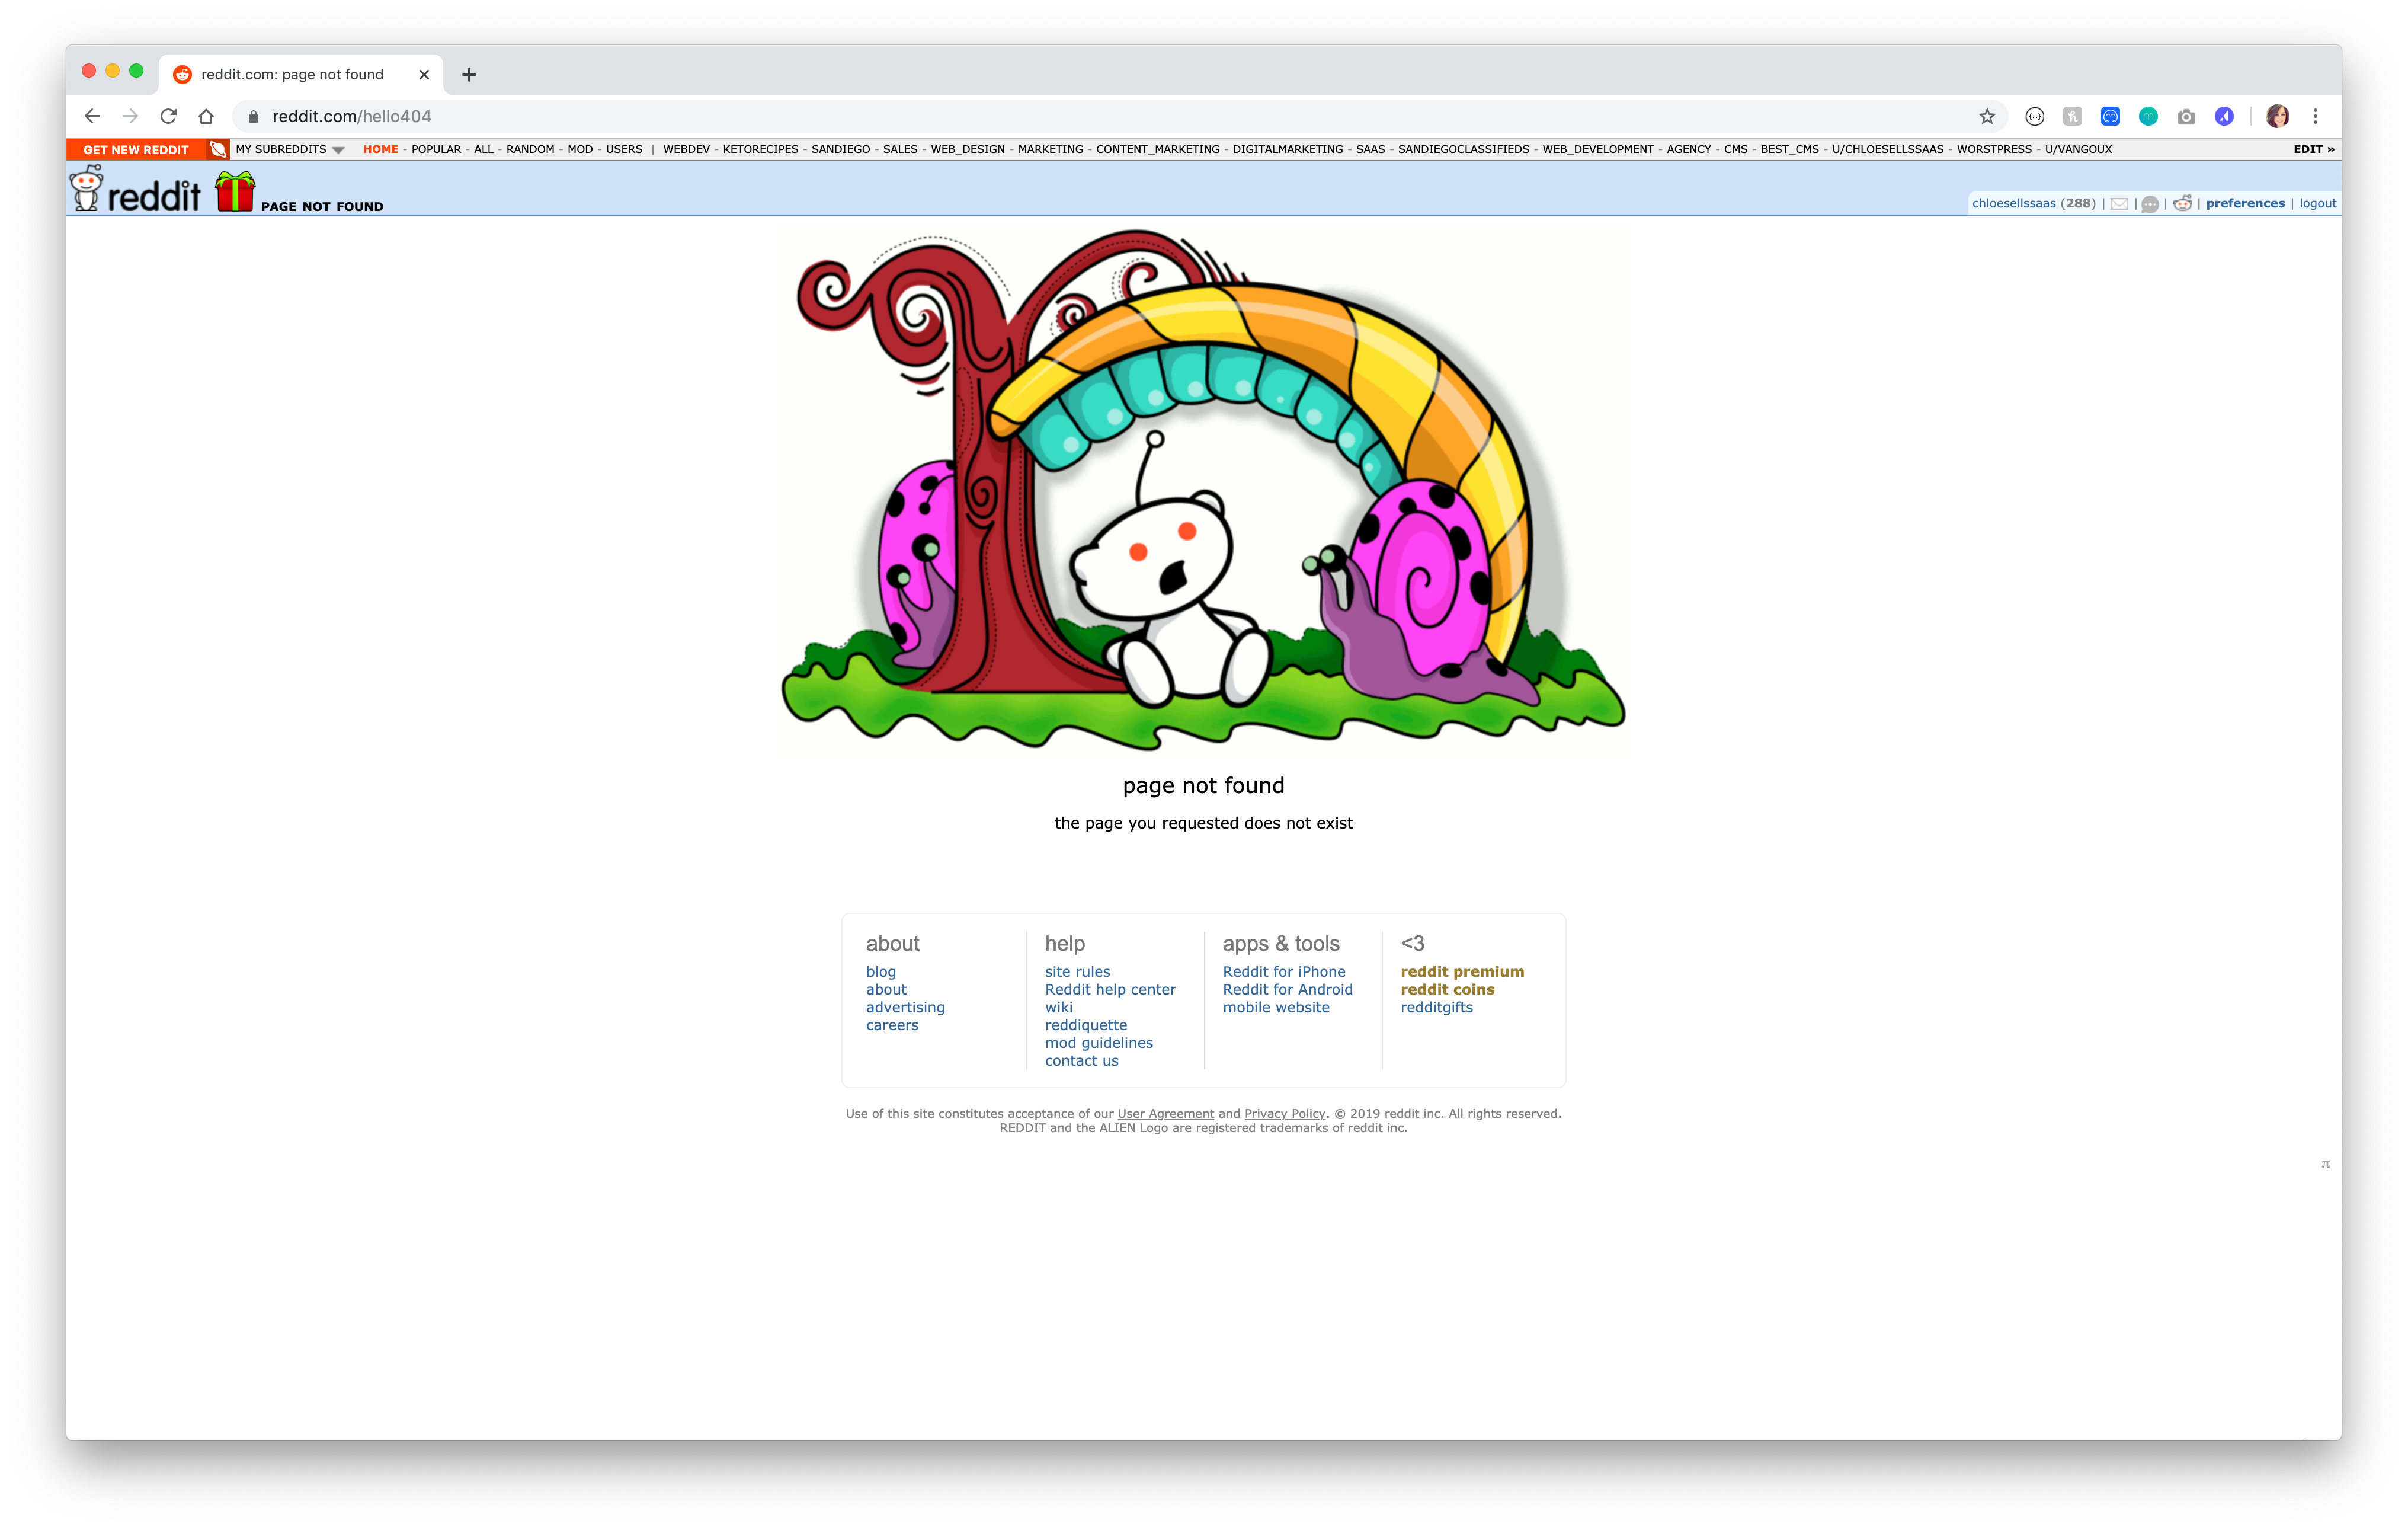The height and width of the screenshot is (1528, 2408).
Task: Open the Privacy Policy link
Action: [x=1284, y=1113]
